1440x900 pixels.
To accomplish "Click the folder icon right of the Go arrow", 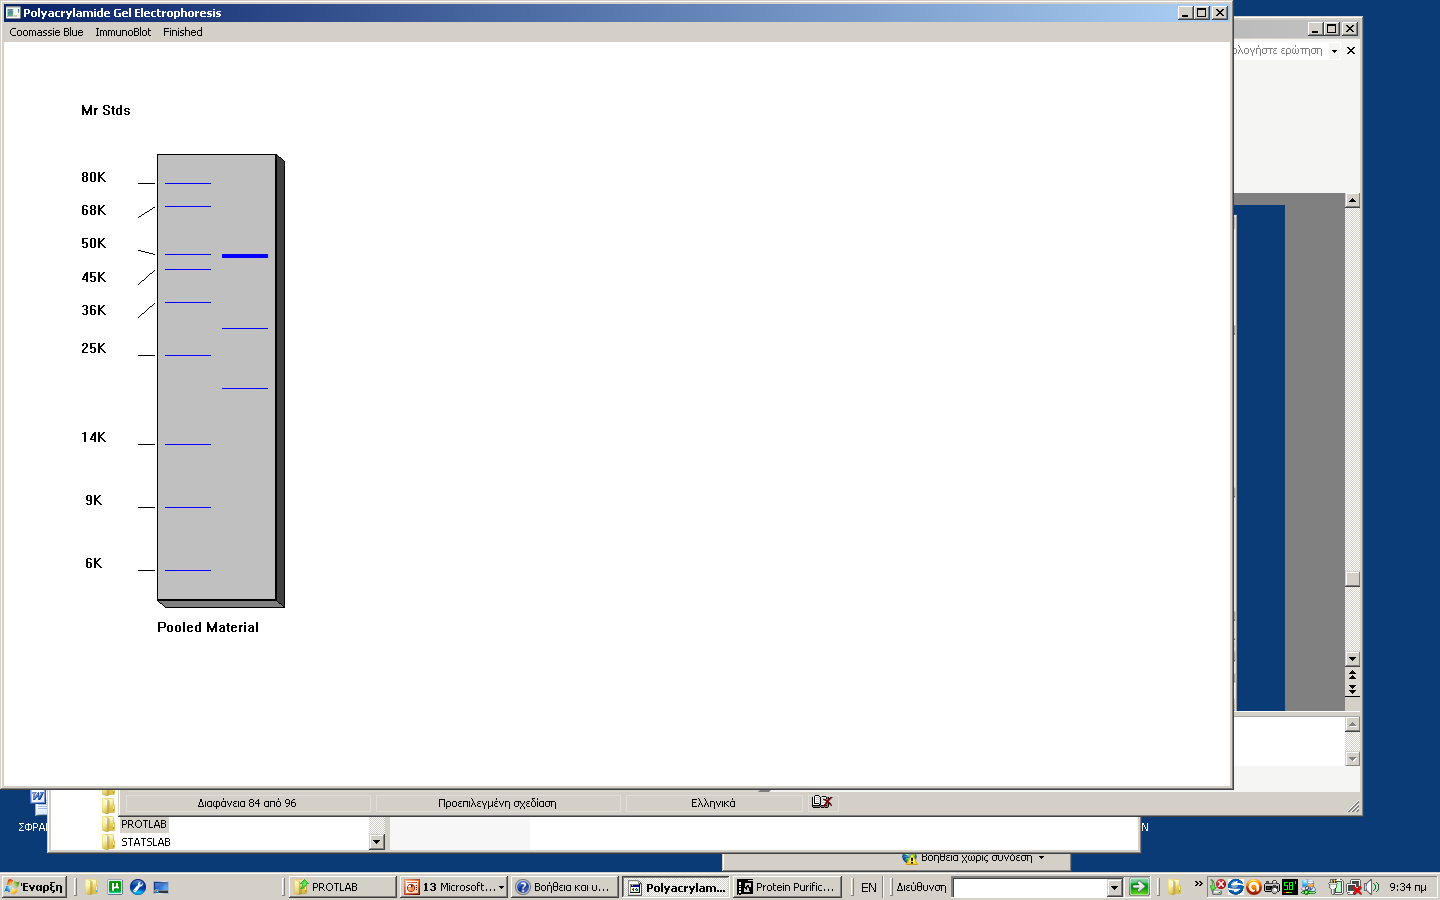I will [1174, 887].
